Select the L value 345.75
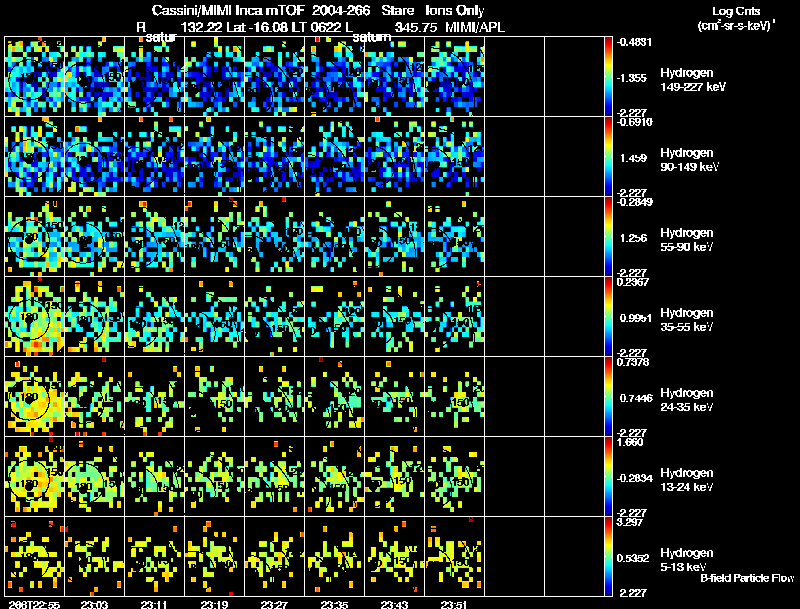800x609 pixels. pyautogui.click(x=416, y=27)
